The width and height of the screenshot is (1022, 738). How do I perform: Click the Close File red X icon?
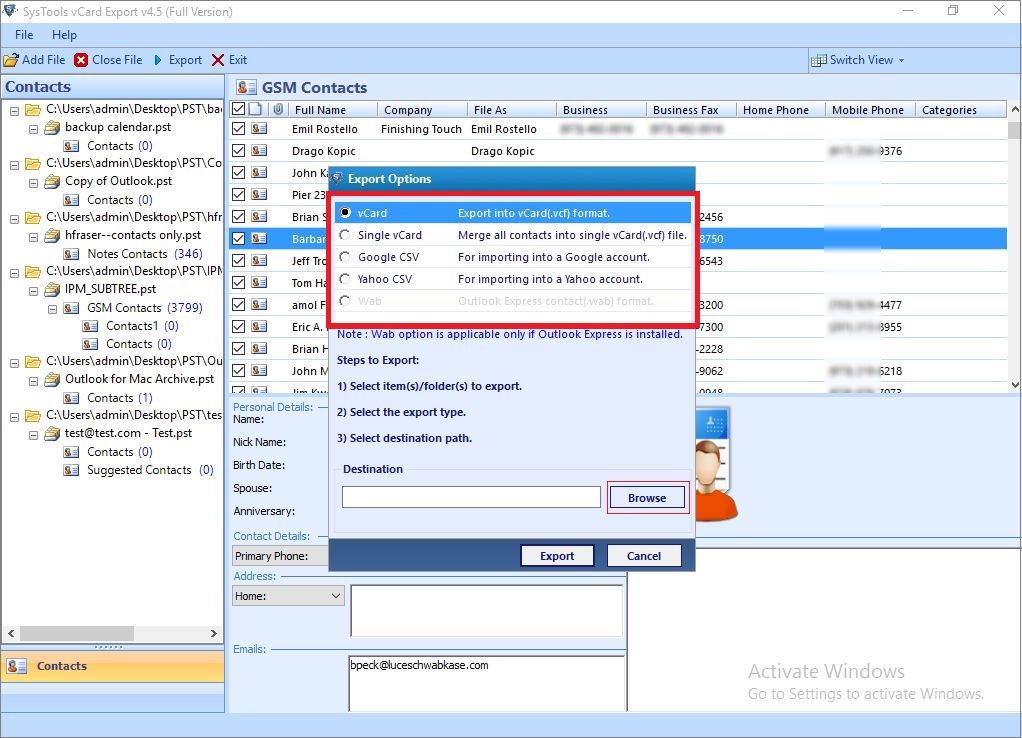(x=81, y=60)
